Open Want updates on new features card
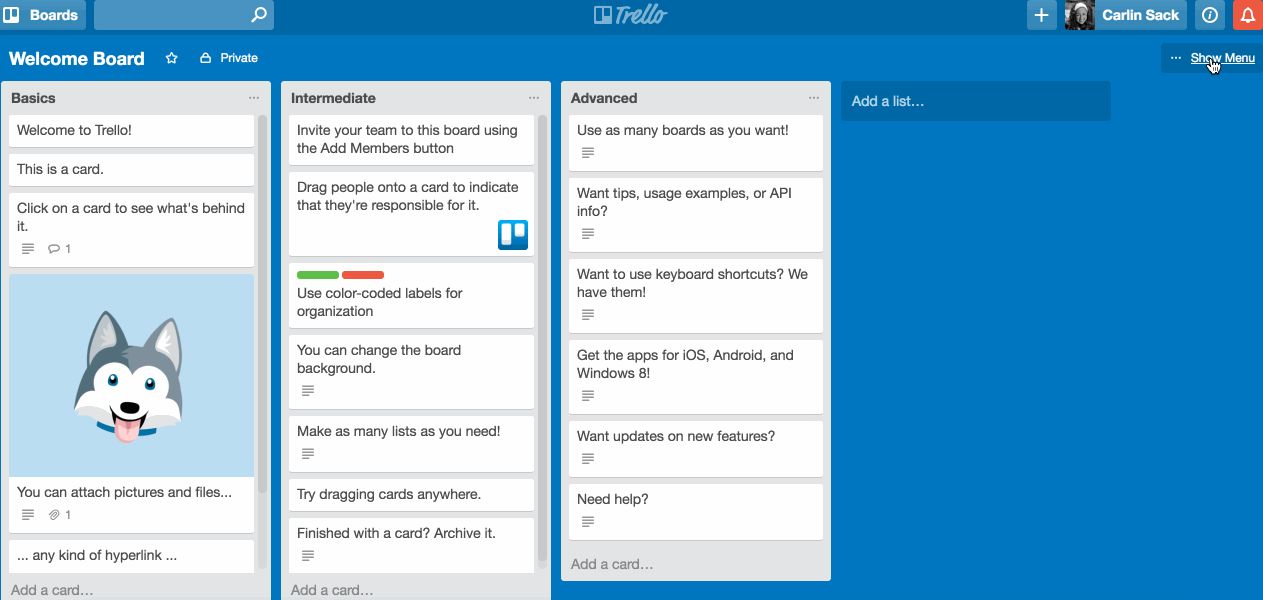Image resolution: width=1263 pixels, height=600 pixels. pyautogui.click(x=696, y=449)
